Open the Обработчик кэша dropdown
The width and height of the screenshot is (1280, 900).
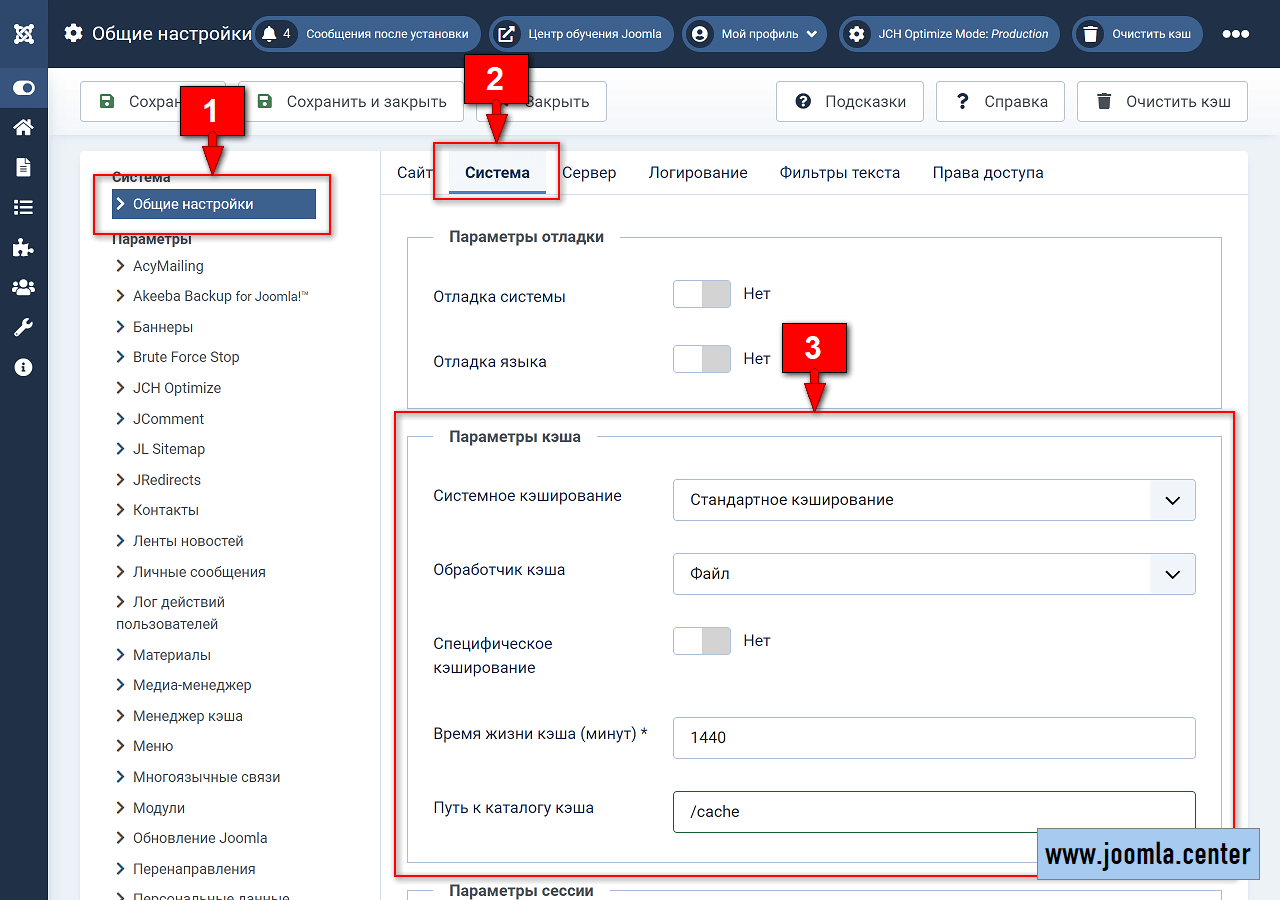point(934,574)
